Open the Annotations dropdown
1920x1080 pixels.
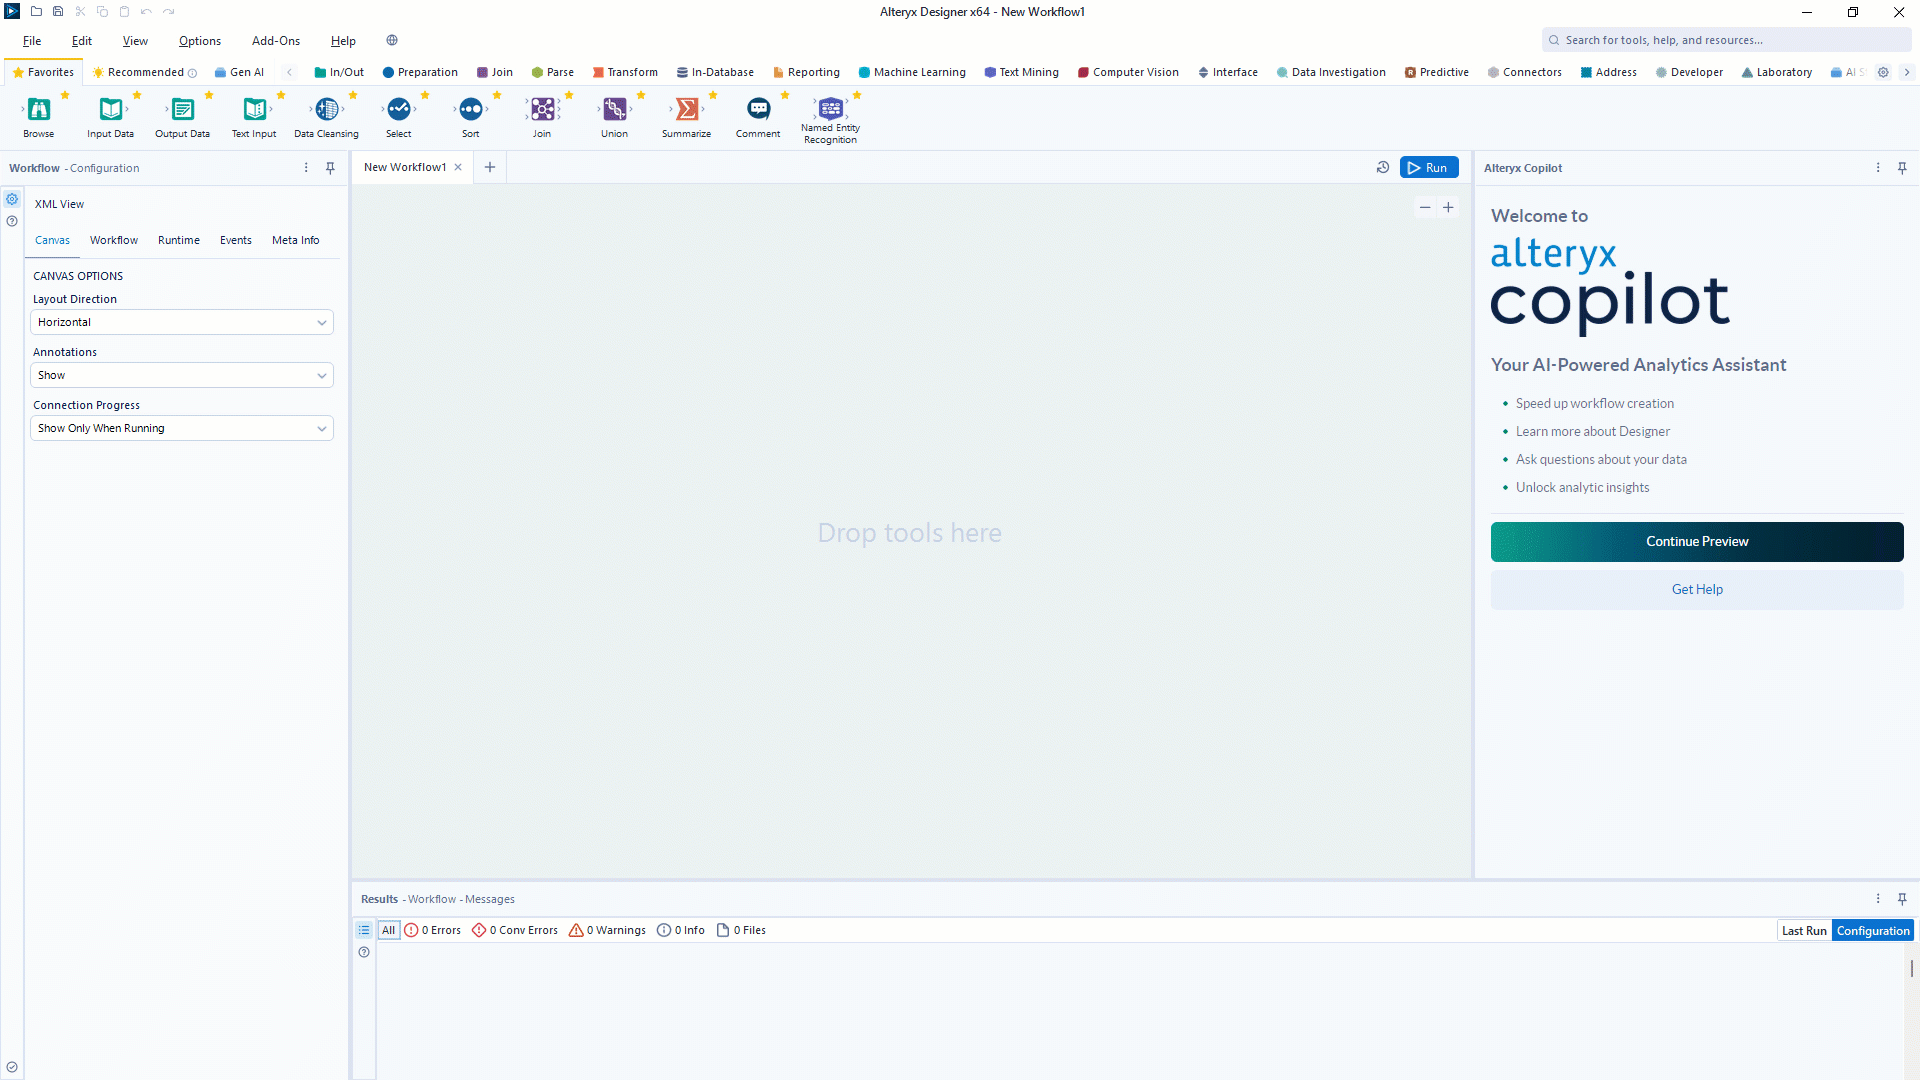(x=182, y=375)
